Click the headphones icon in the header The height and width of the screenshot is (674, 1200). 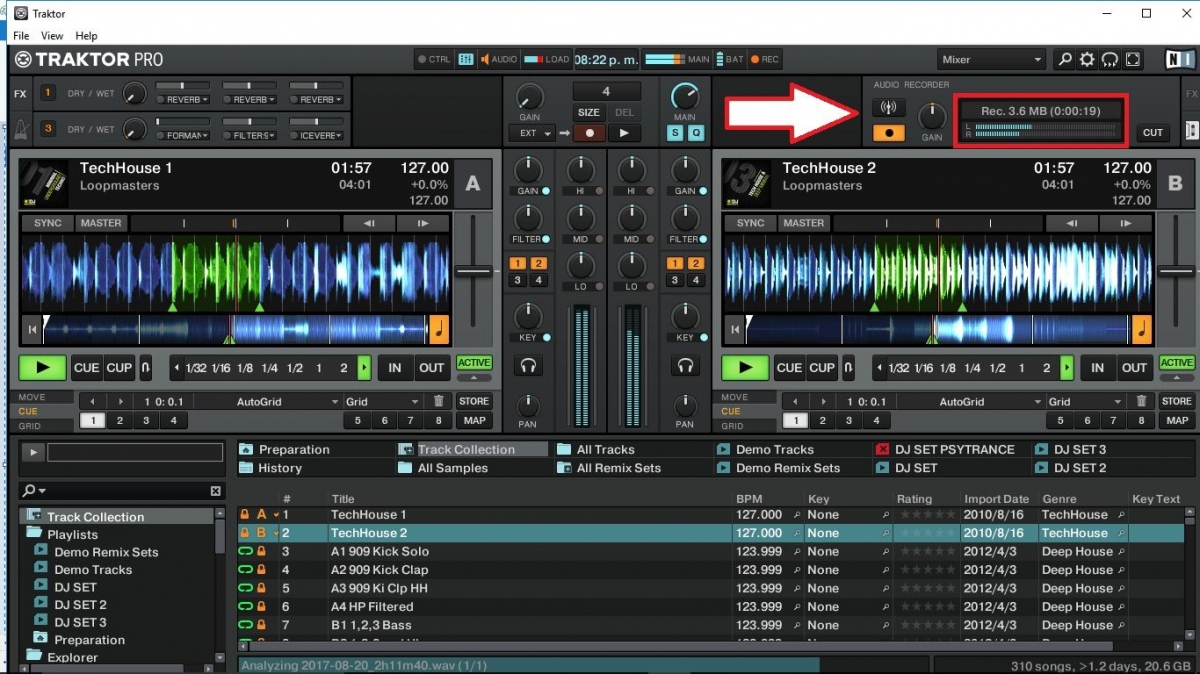(1110, 60)
